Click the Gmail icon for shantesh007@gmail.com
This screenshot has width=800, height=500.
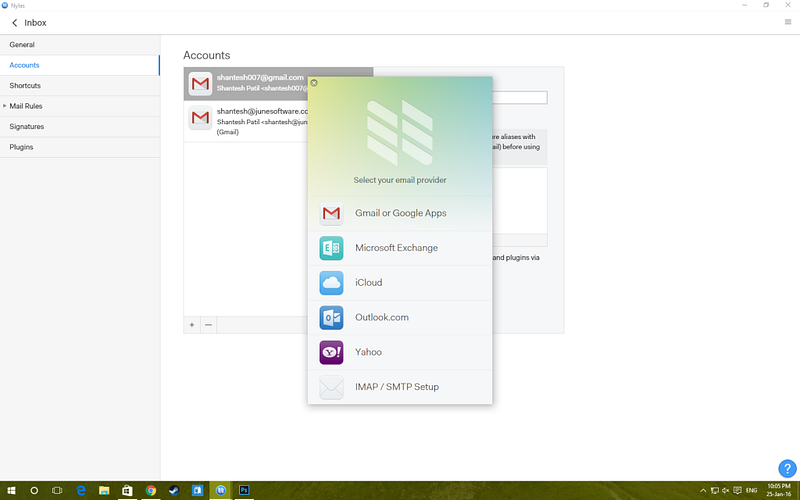click(200, 84)
